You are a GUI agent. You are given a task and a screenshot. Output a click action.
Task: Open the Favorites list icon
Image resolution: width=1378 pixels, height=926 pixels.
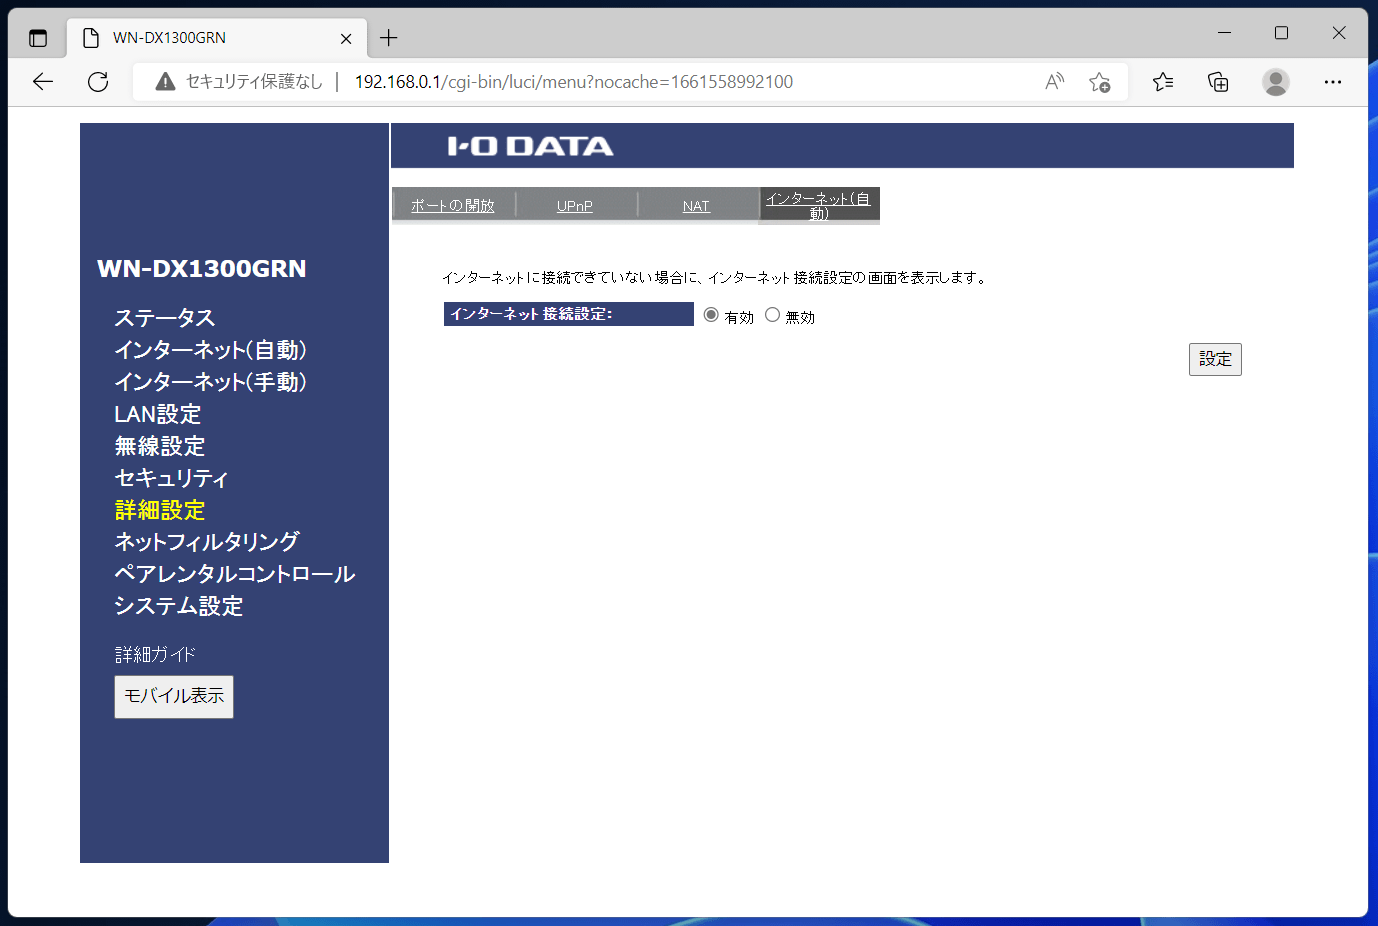pos(1163,82)
